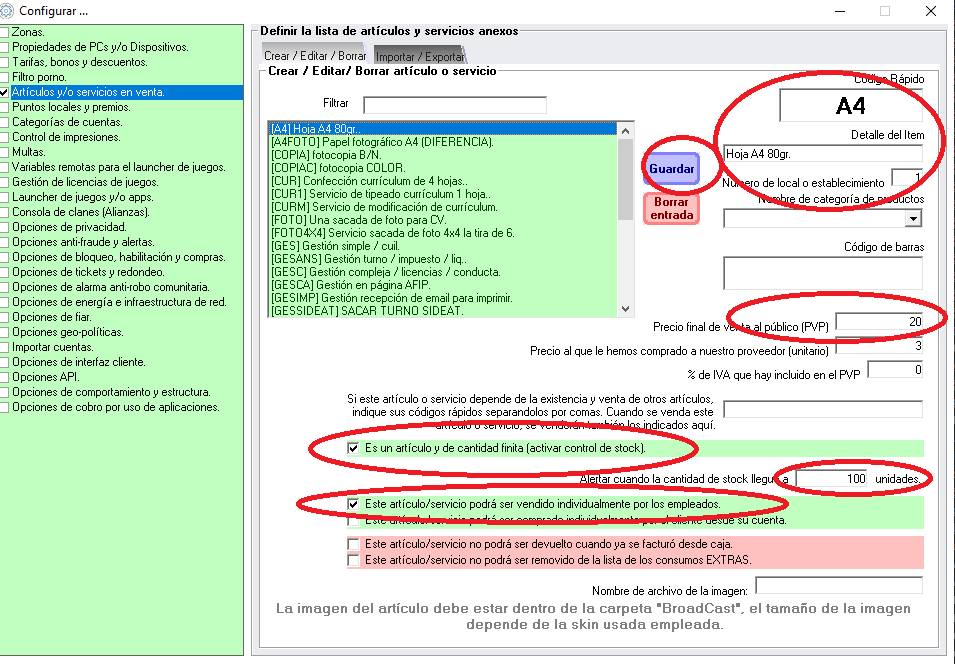Toggle no podrá ser removido de consumos EXTRAS
The image size is (955, 664).
tap(353, 560)
